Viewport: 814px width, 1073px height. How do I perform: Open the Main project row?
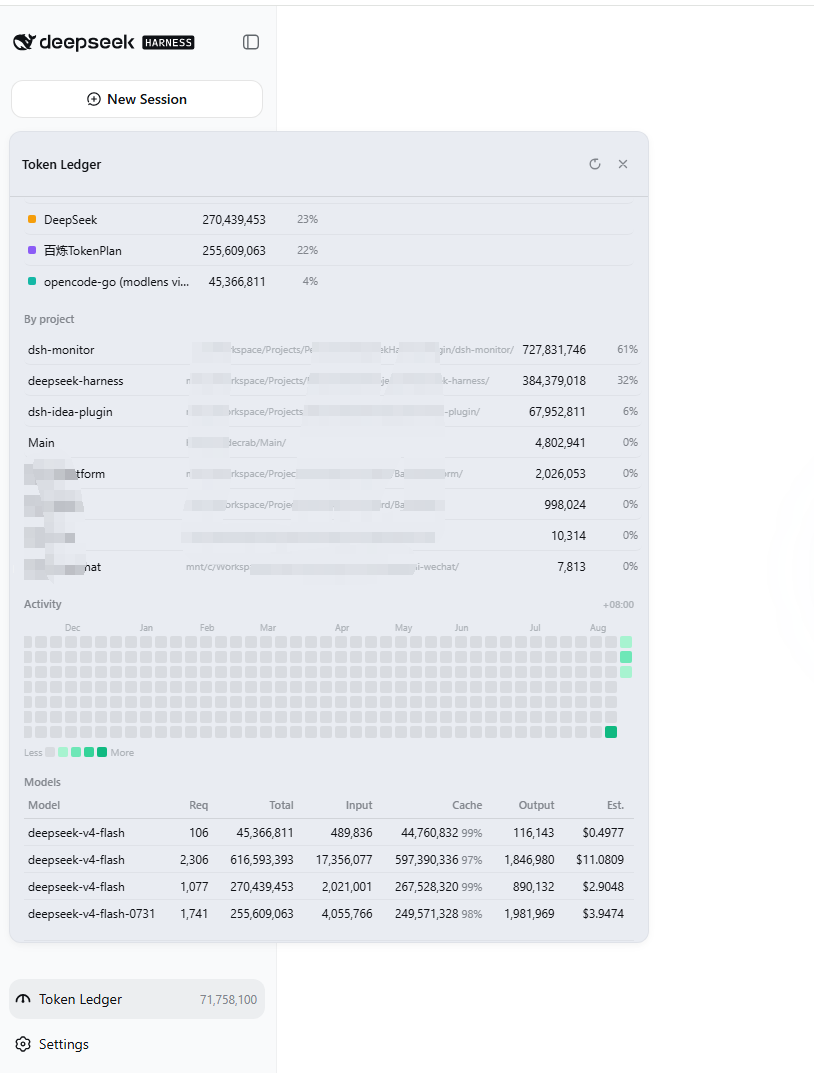point(332,443)
